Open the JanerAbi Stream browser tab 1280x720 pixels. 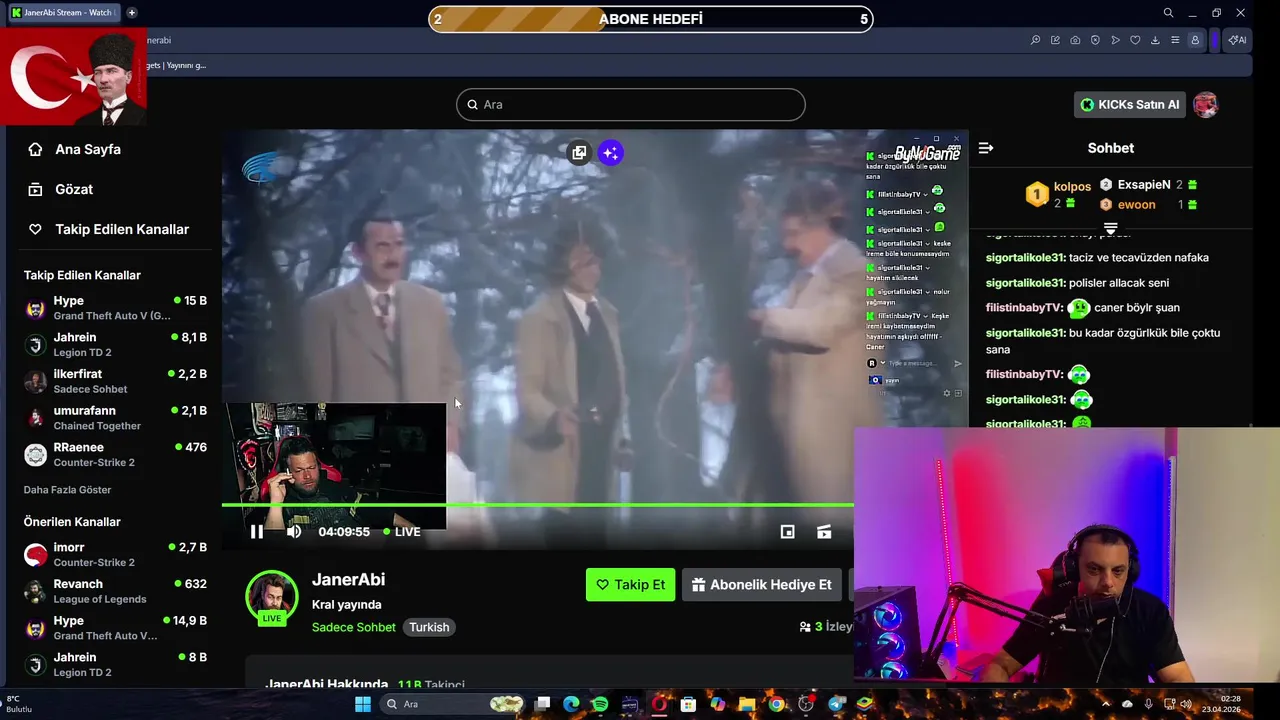(x=63, y=13)
